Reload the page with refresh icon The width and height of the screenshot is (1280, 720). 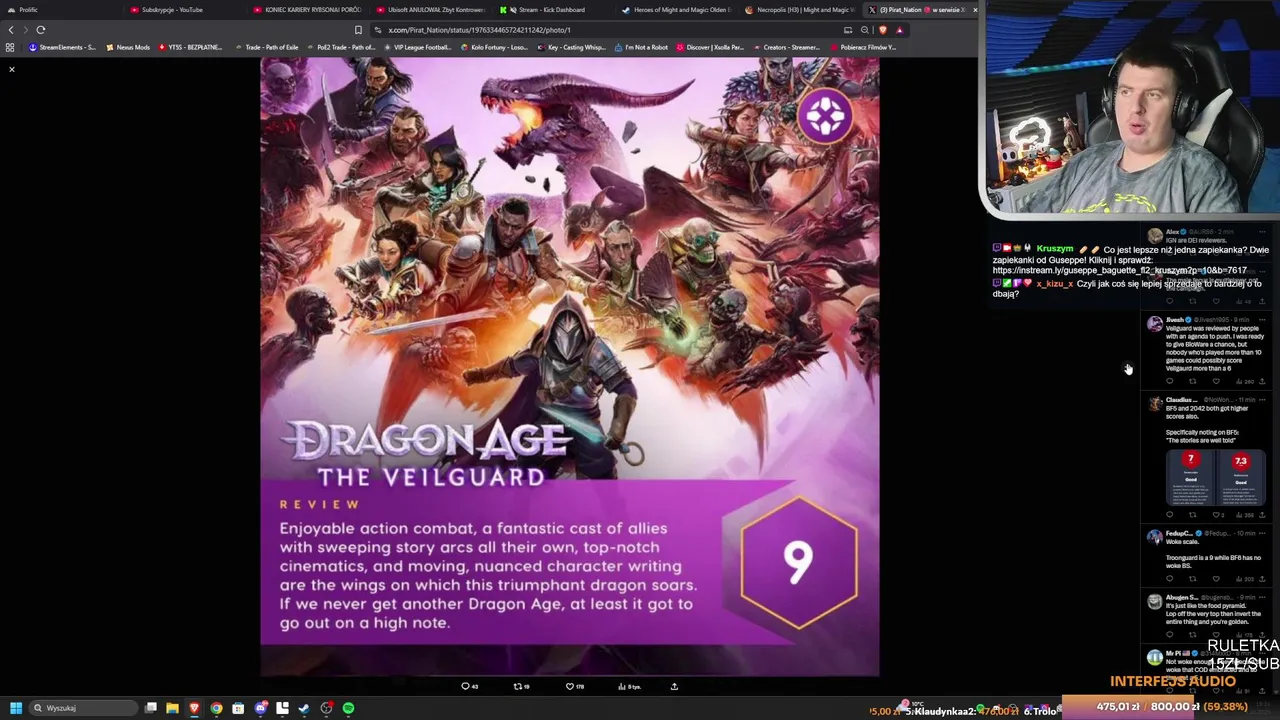click(x=40, y=30)
